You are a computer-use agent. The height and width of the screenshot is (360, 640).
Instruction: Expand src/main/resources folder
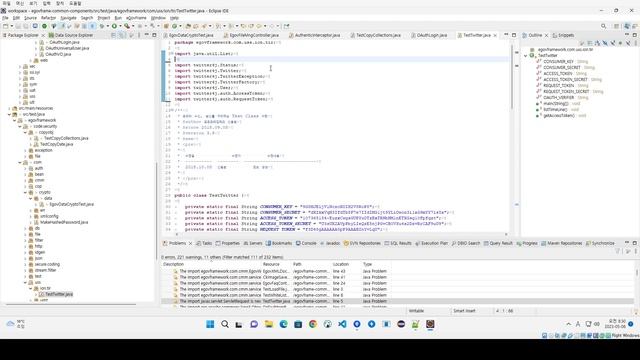coord(9,109)
